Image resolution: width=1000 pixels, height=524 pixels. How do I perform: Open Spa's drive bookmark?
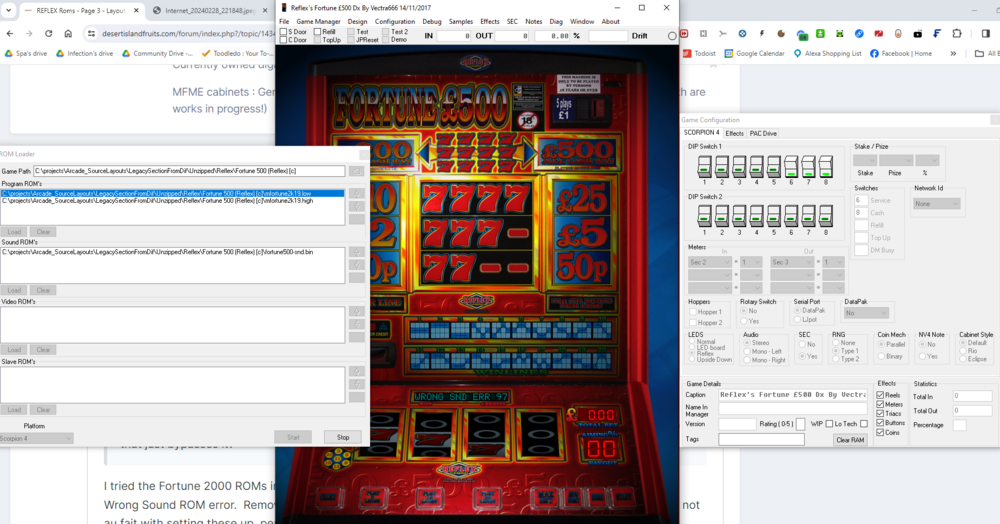click(26, 54)
